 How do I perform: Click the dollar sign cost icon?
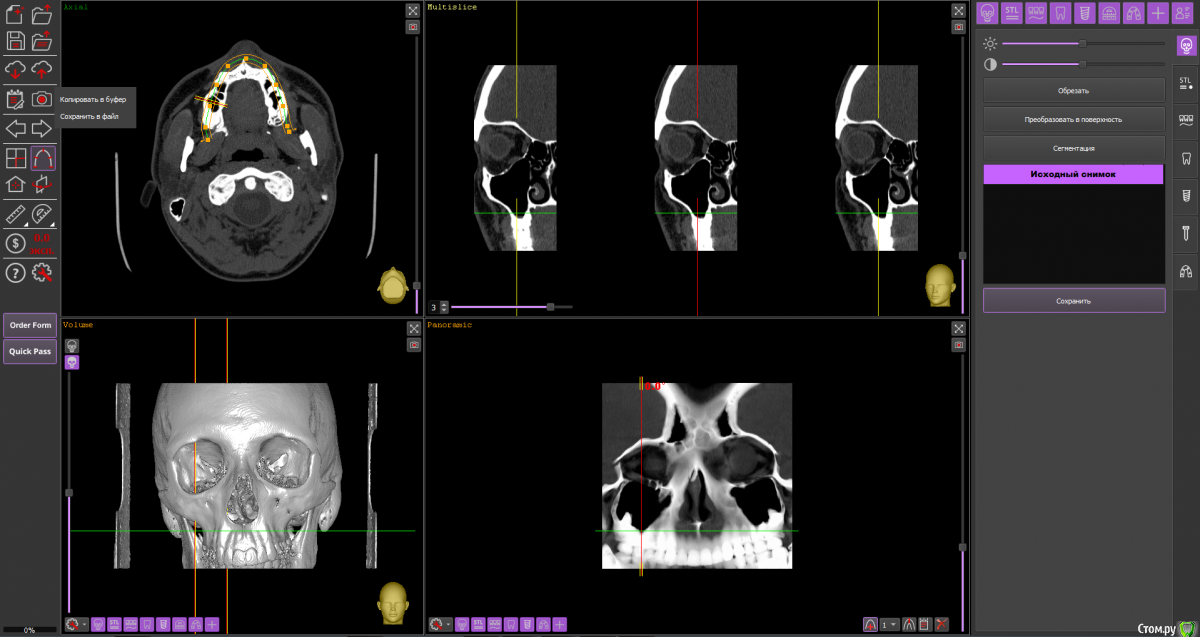[16, 243]
